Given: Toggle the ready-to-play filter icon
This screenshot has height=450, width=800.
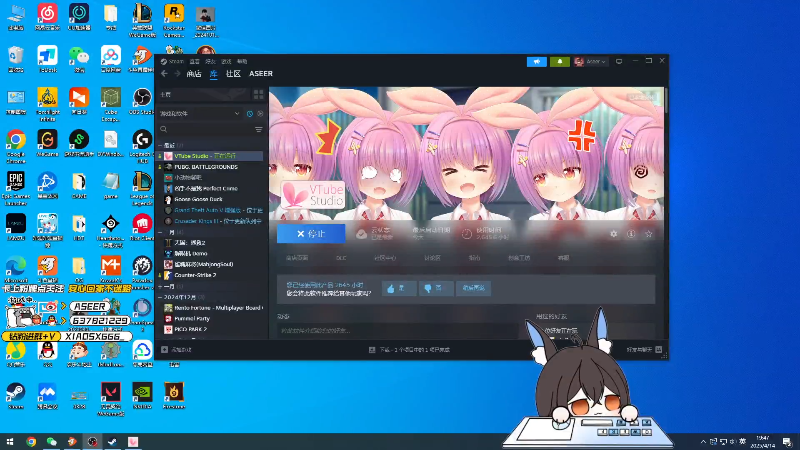Looking at the screenshot, I should click(x=260, y=114).
